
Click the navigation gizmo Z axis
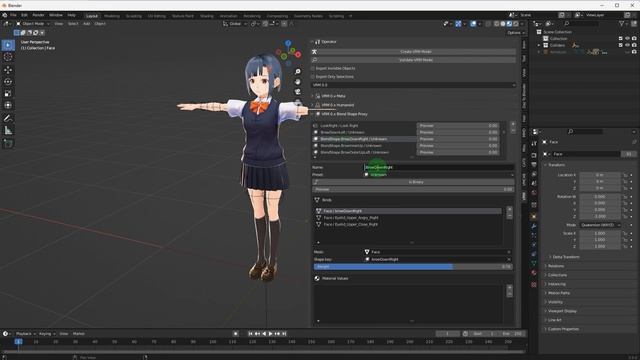pyautogui.click(x=288, y=43)
